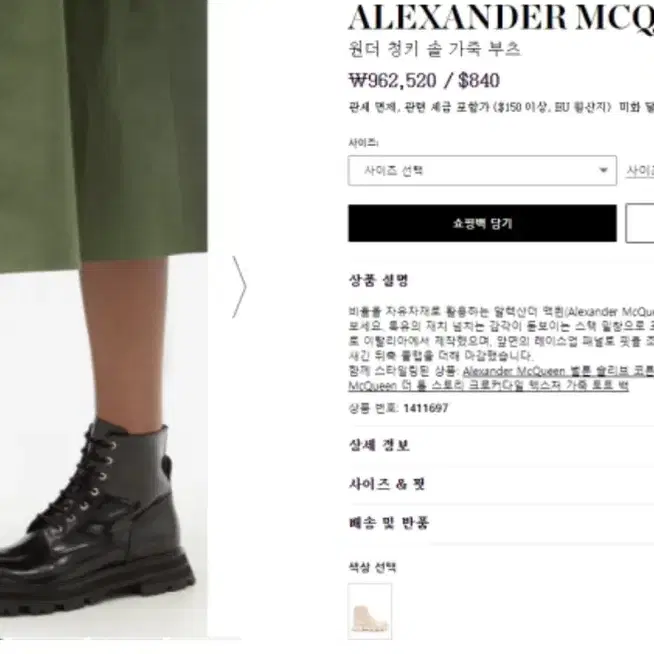This screenshot has width=654, height=654.
Task: Show next product image with right arrow
Action: point(239,287)
